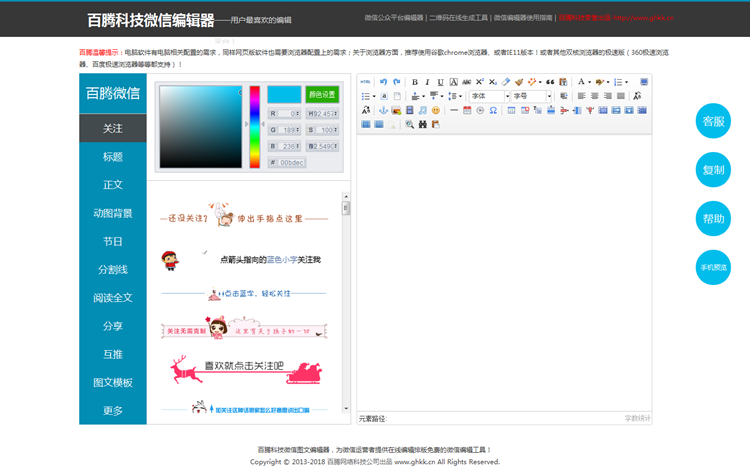
Task: Pick a shade in the saturation color field
Action: tap(201, 127)
